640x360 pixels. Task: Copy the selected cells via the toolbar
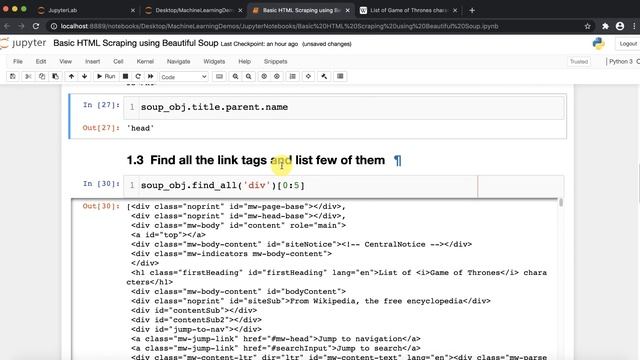[42, 76]
